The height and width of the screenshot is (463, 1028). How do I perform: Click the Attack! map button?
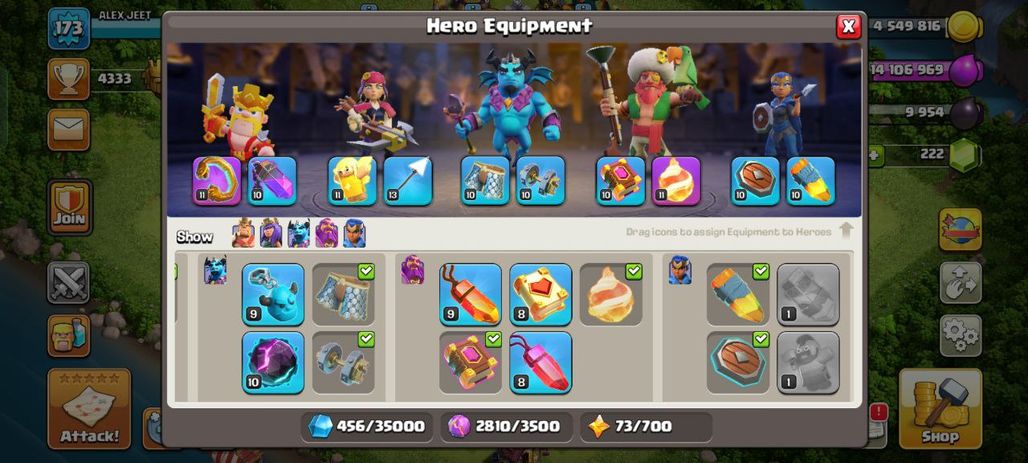89,409
